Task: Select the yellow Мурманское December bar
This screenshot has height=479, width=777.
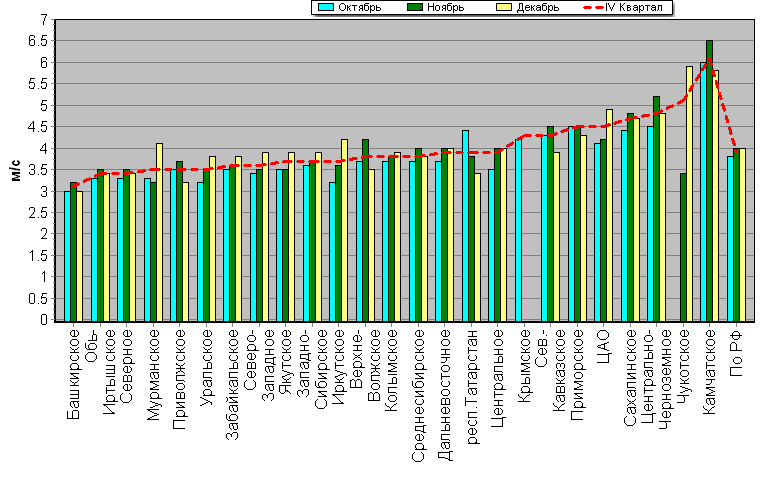Action: point(160,232)
